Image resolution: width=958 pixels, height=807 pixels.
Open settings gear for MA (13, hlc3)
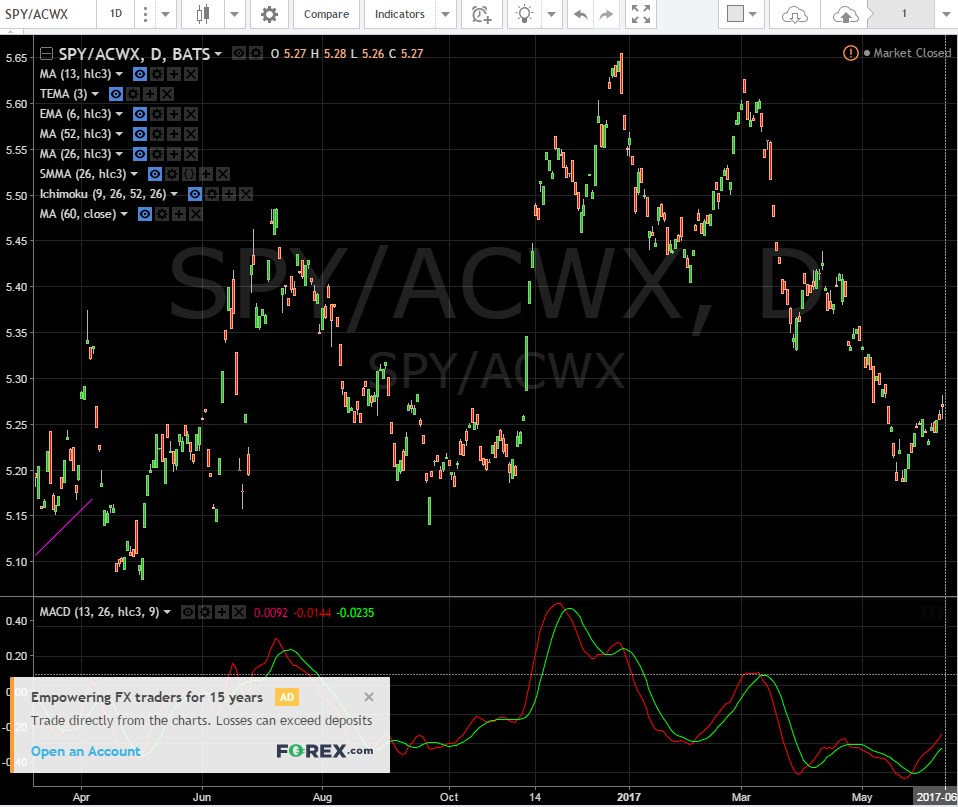[x=157, y=74]
